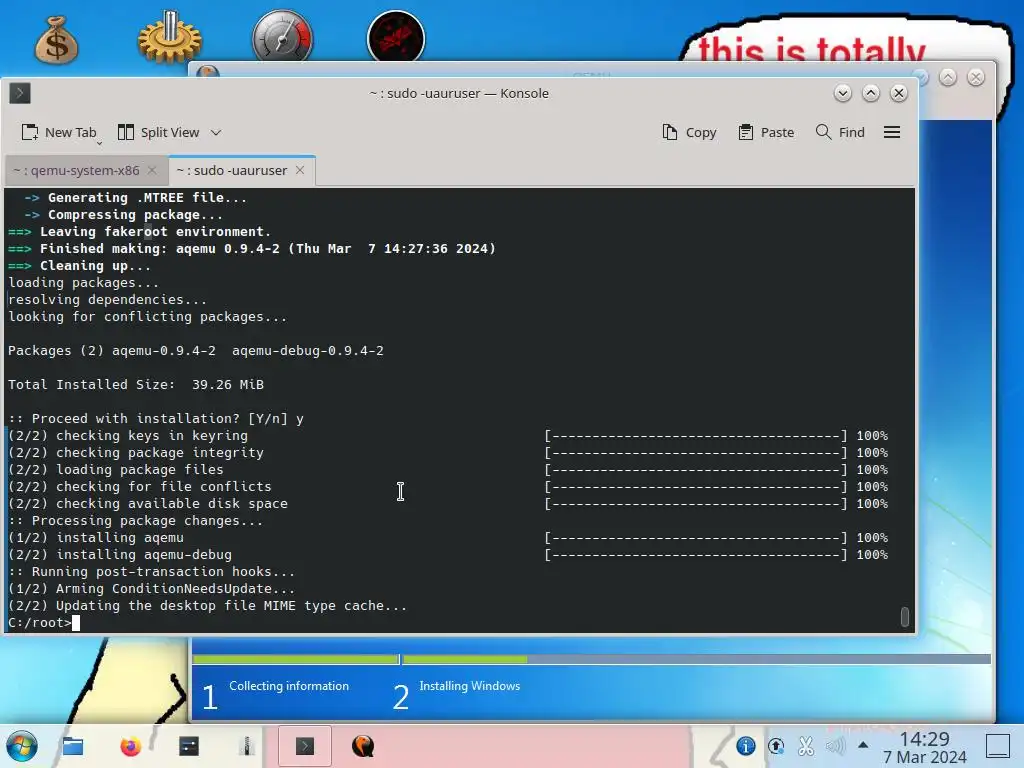Click the Paste toolbar button

767,133
